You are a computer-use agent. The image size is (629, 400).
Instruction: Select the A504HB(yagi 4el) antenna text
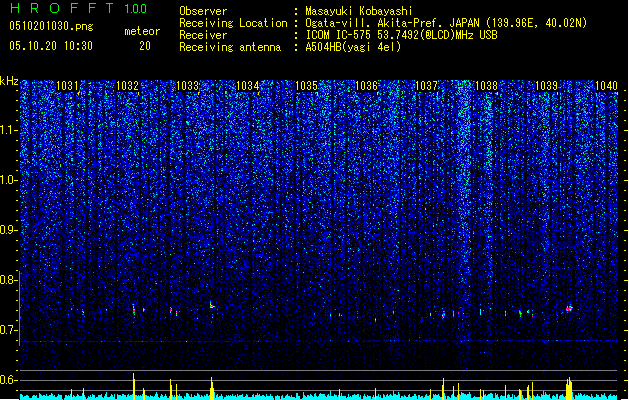pyautogui.click(x=353, y=47)
